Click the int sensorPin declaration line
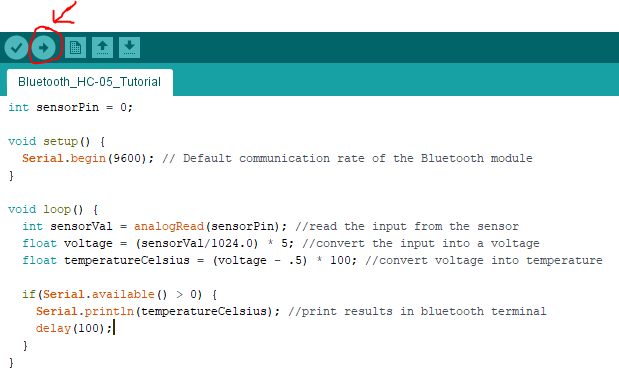 point(70,107)
